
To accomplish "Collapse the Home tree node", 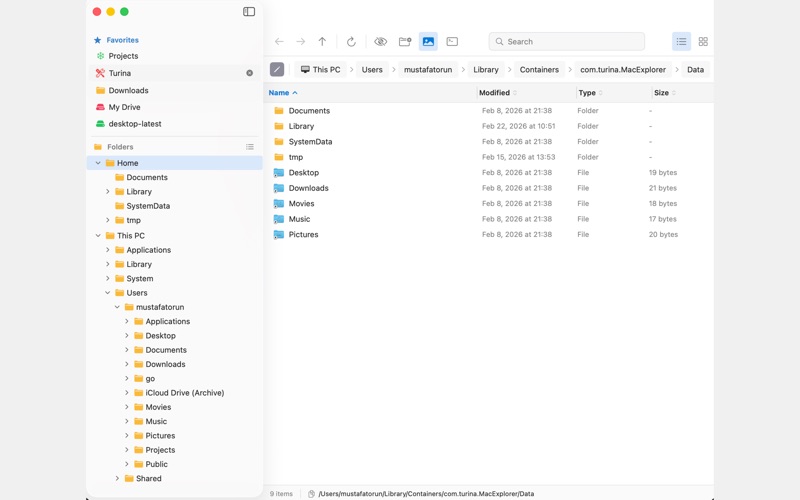I will [x=98, y=163].
